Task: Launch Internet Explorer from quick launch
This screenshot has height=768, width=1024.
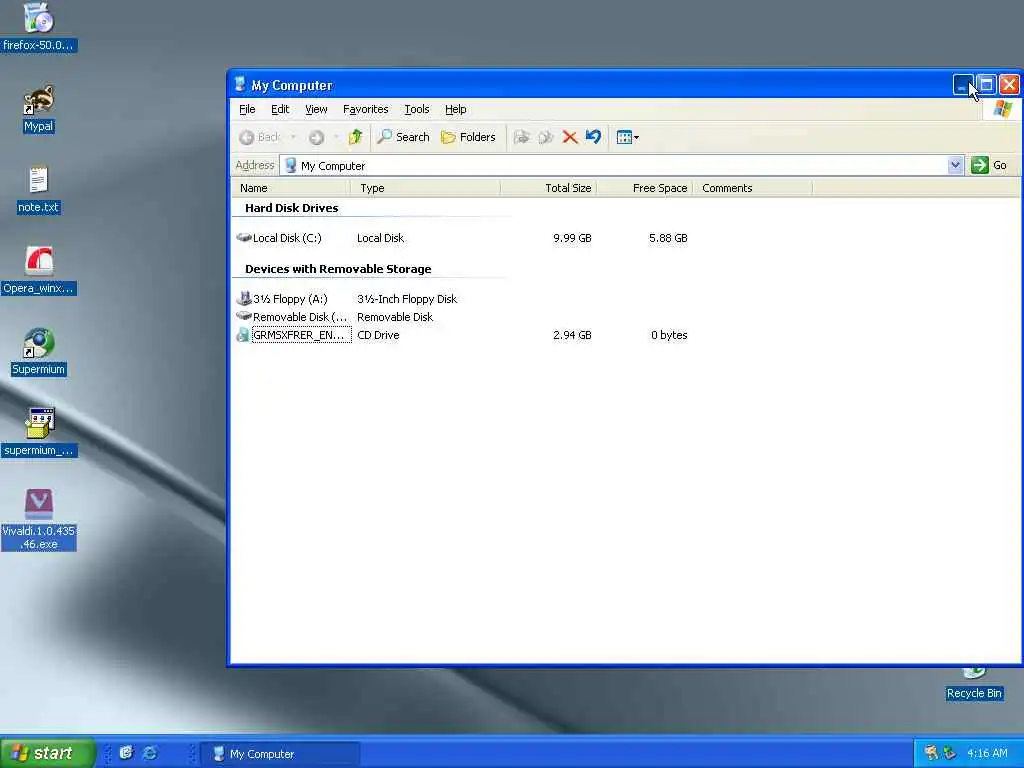Action: pos(150,753)
